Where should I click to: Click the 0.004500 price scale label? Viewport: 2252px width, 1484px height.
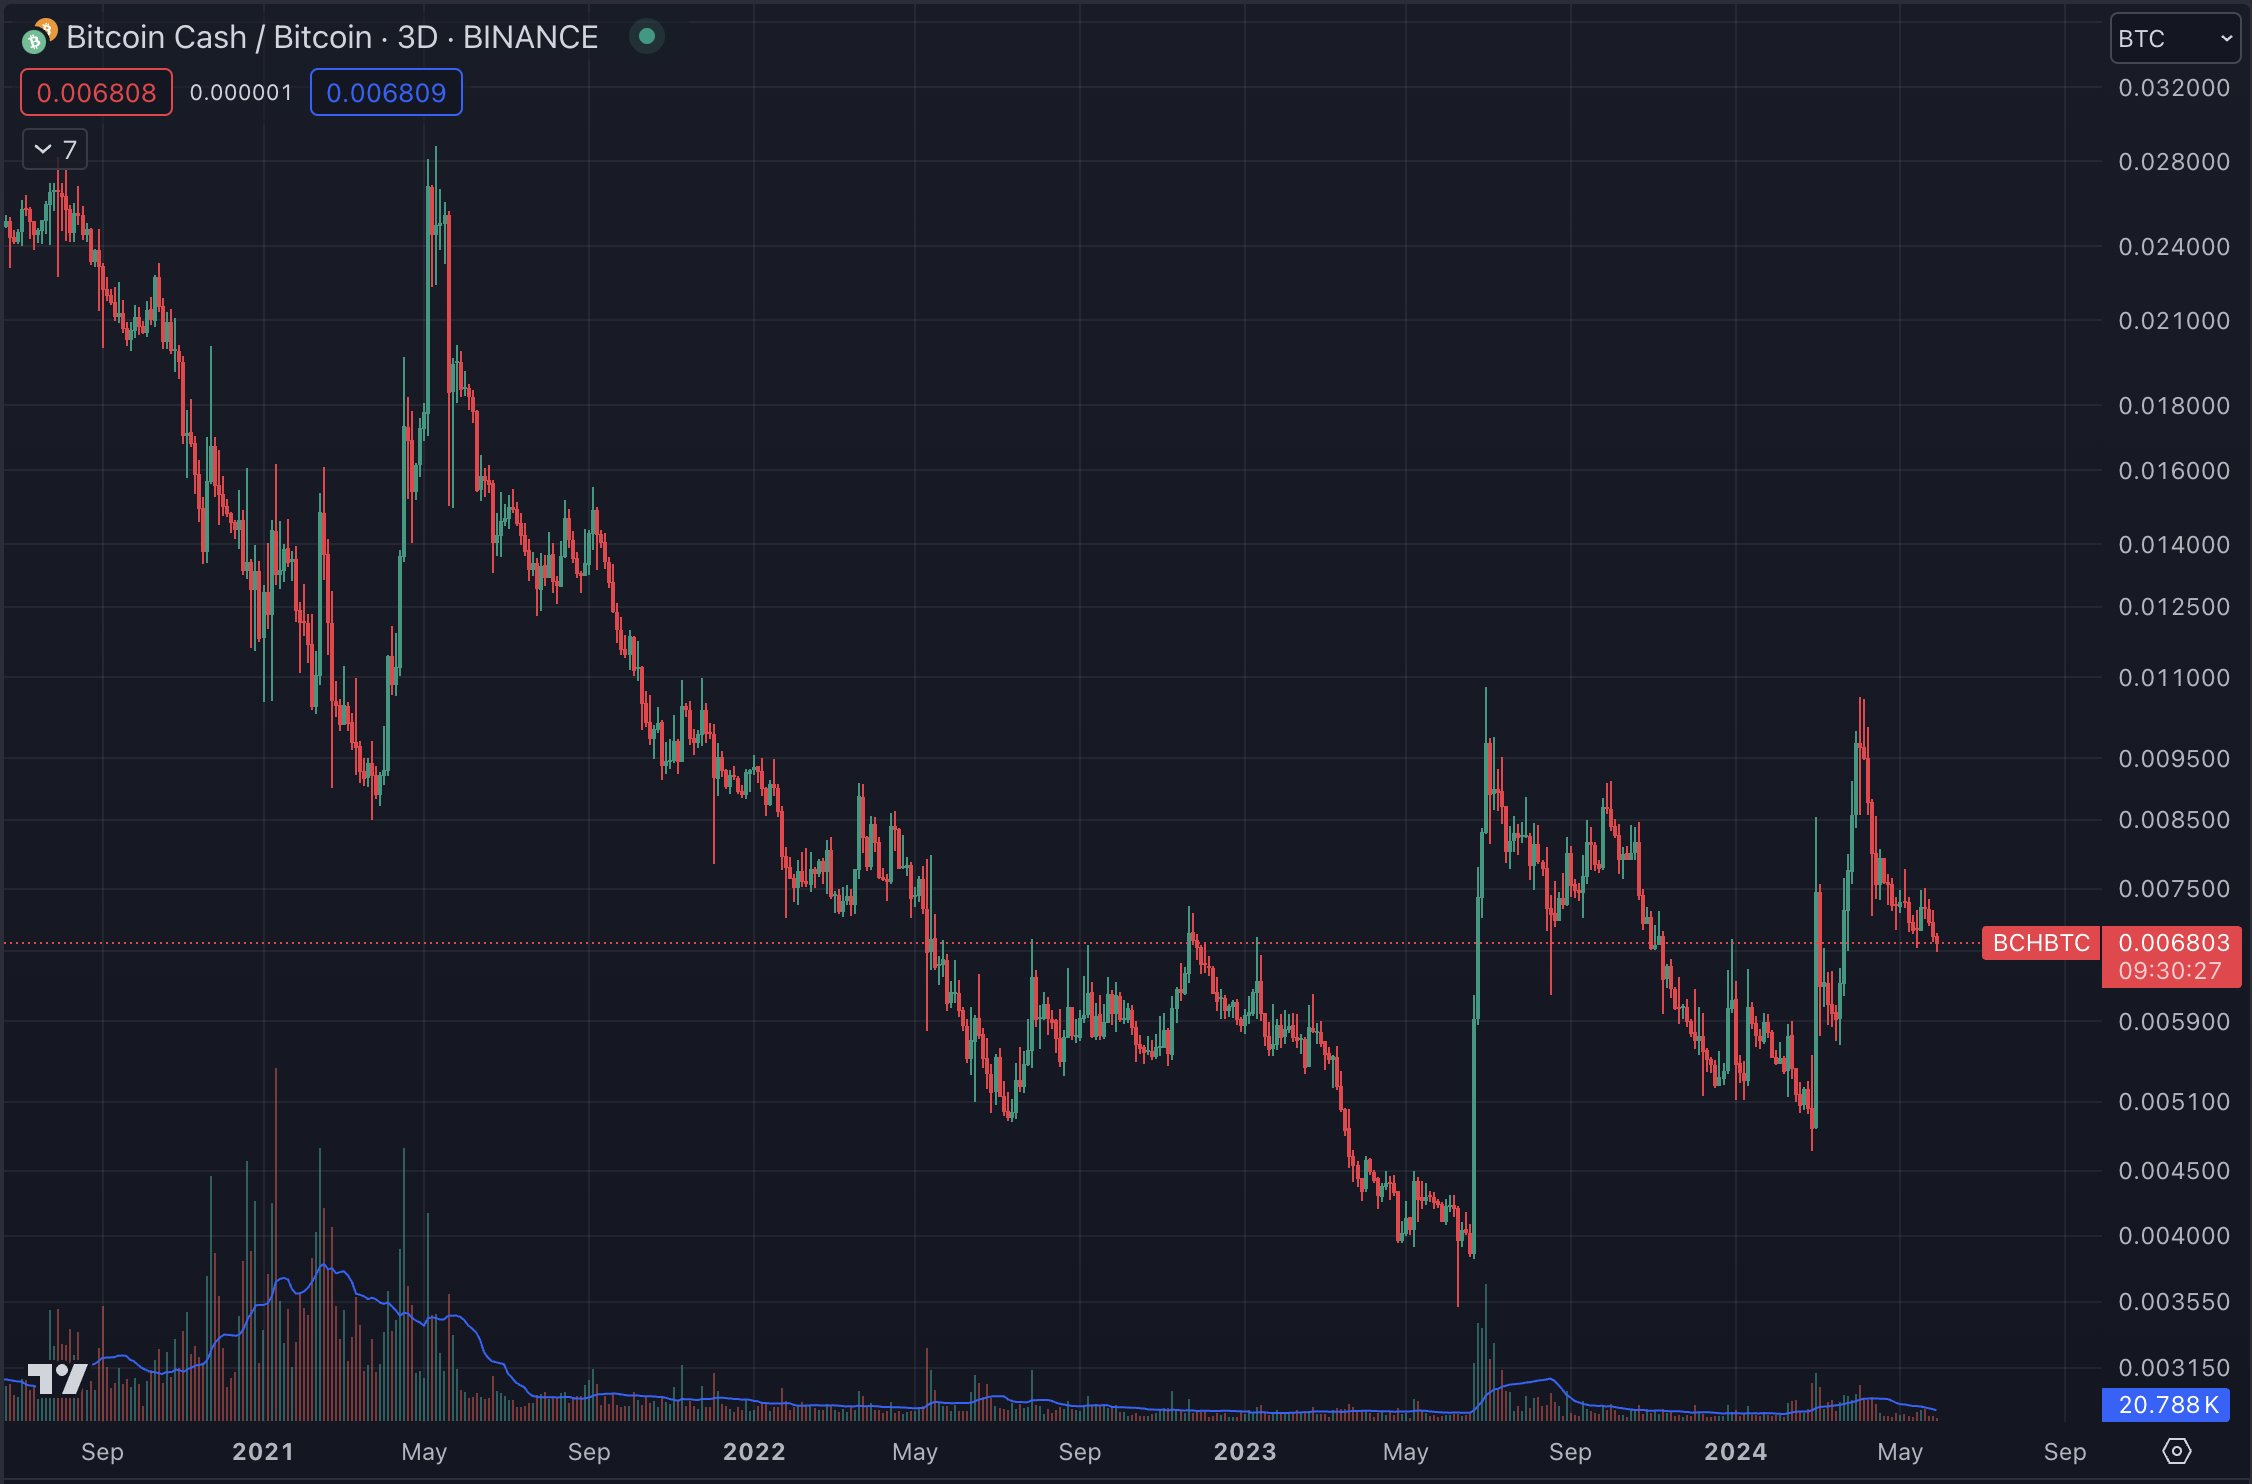click(2174, 1171)
